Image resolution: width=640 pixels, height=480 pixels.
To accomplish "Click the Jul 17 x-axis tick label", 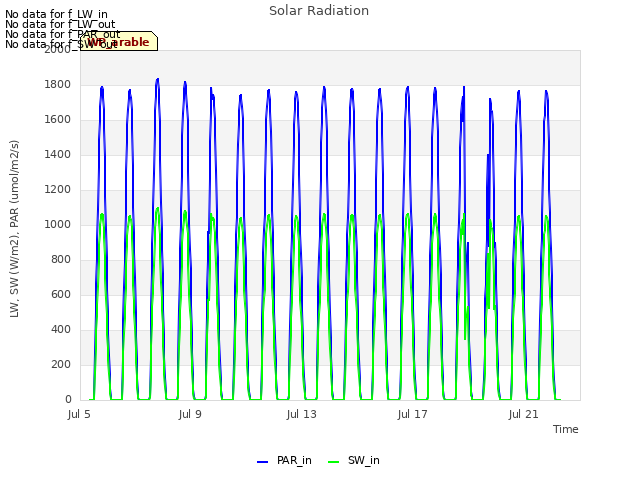I will (413, 415).
